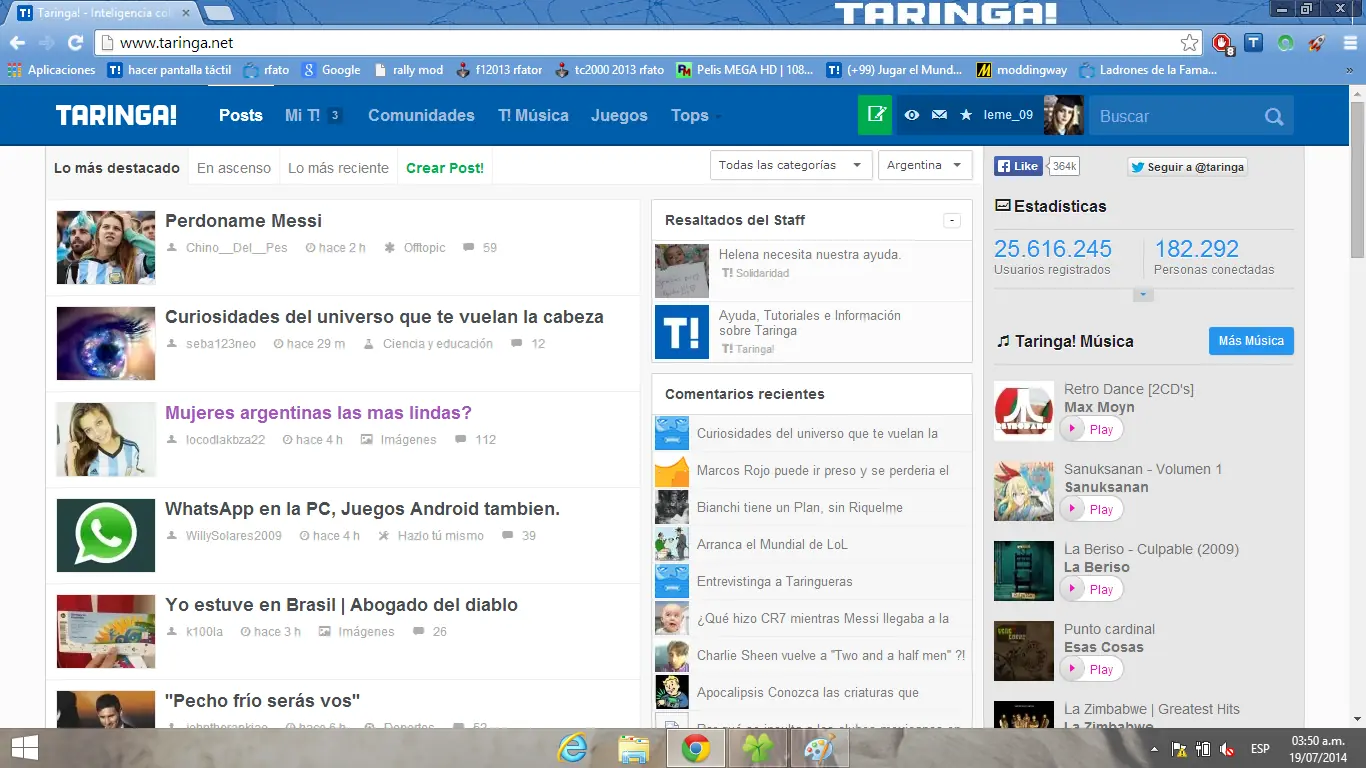
Task: Open the Windows Start button
Action: [25, 747]
